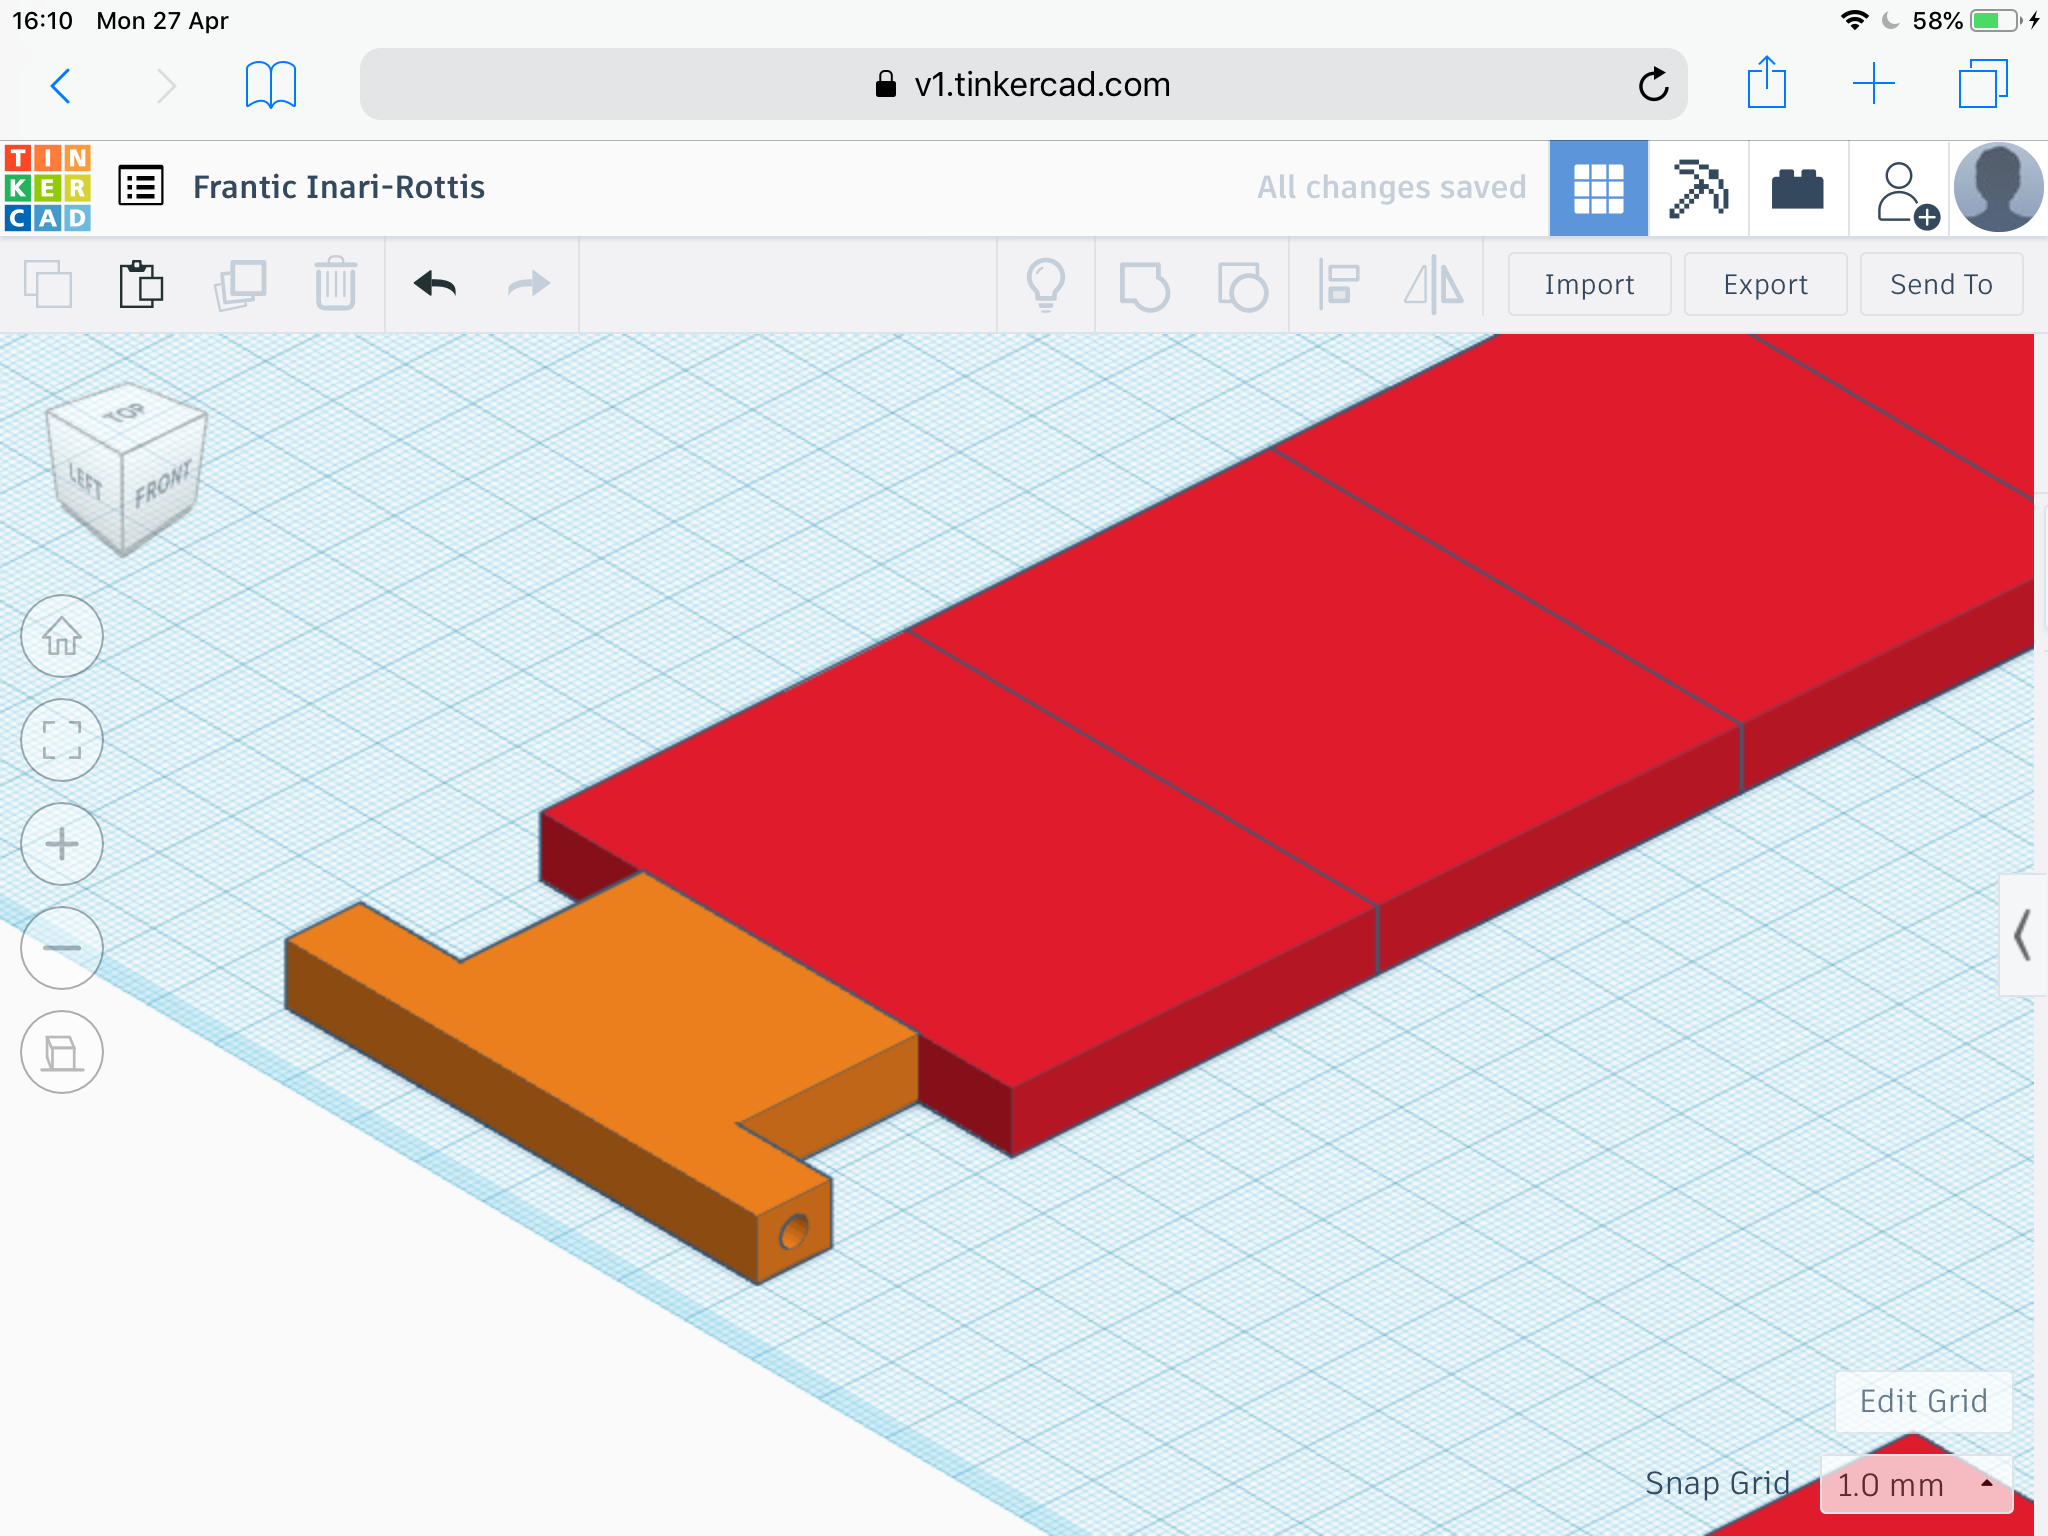Screen dimensions: 2048x1536
Task: Switch to 3D design grid view
Action: tap(1598, 188)
